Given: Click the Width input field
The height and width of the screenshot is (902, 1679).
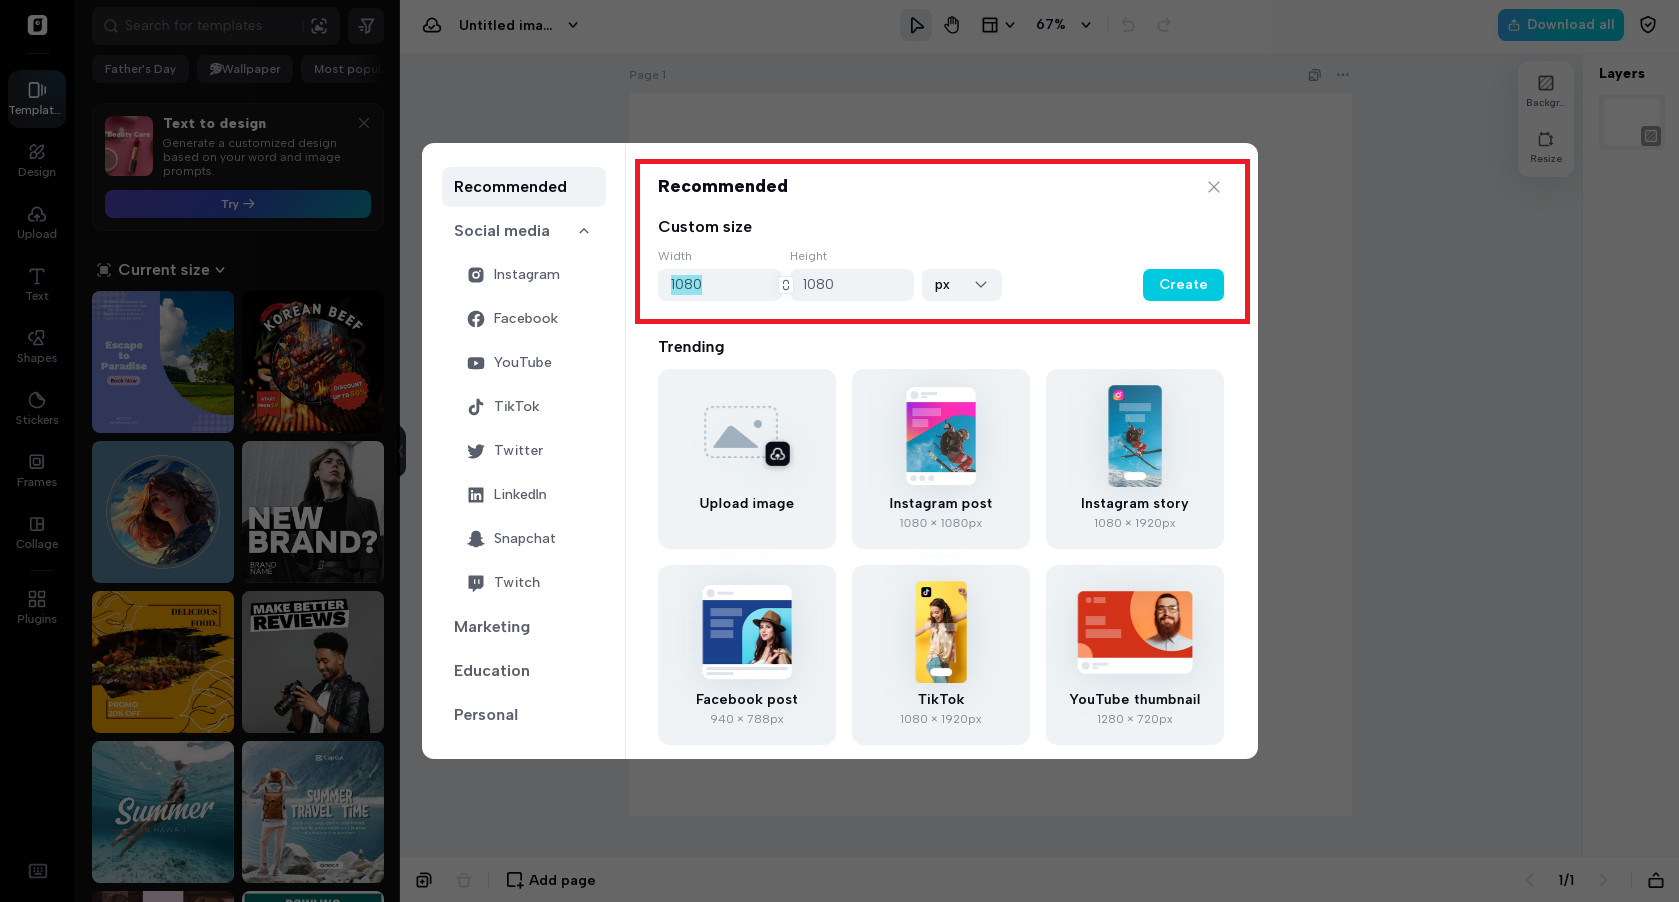Looking at the screenshot, I should tap(719, 285).
